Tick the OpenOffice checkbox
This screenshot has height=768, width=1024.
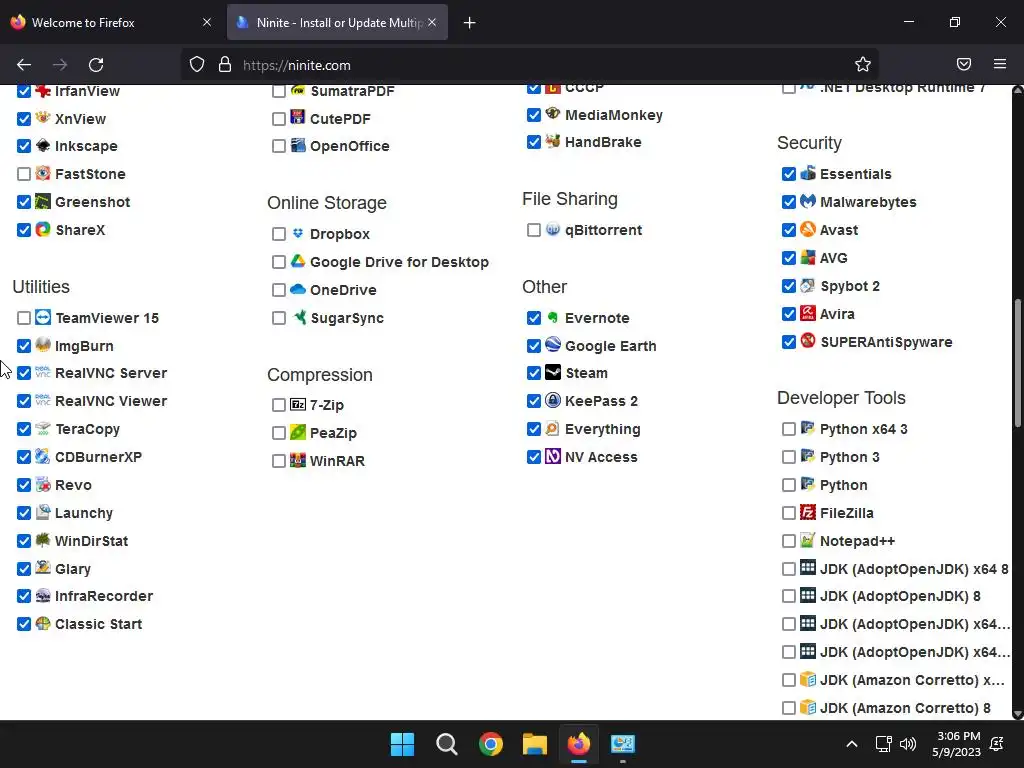pyautogui.click(x=279, y=146)
